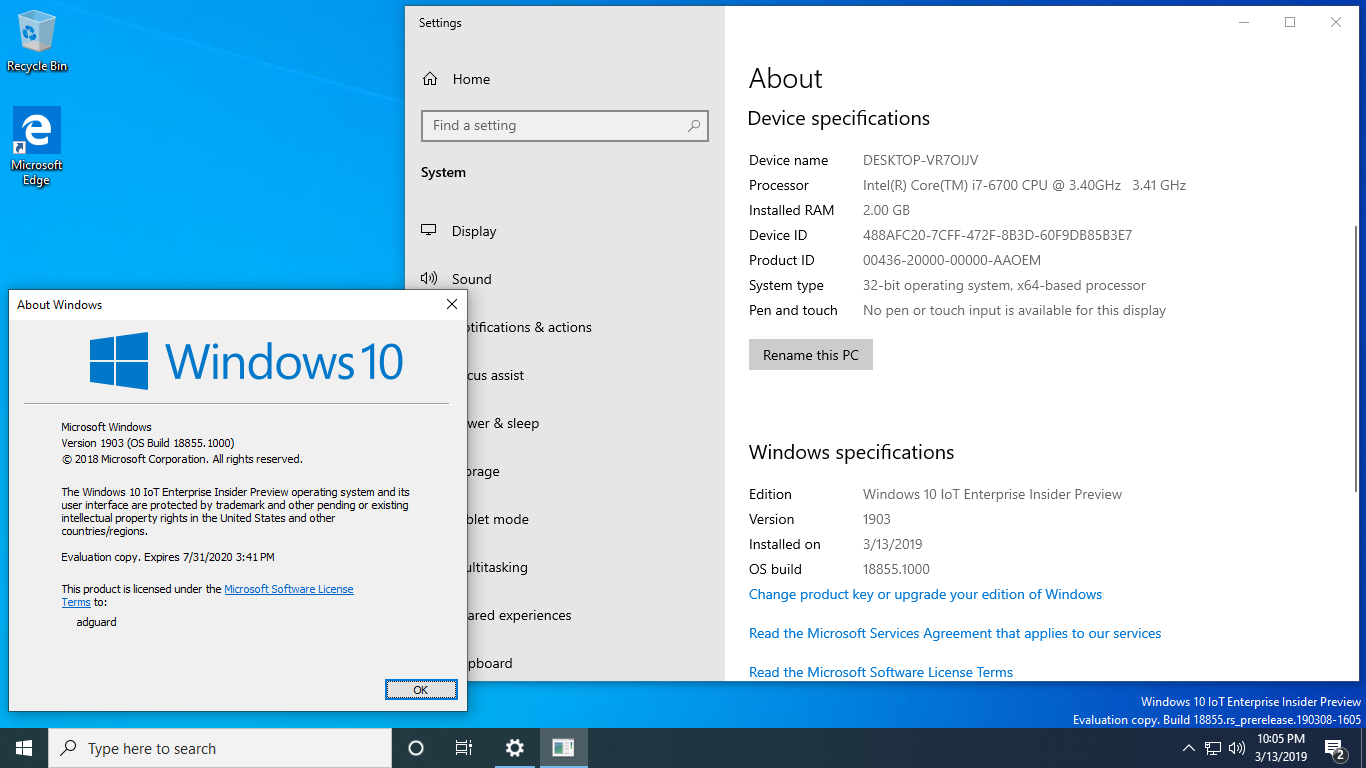1366x768 pixels.
Task: Click the Device specifications heading
Action: (839, 118)
